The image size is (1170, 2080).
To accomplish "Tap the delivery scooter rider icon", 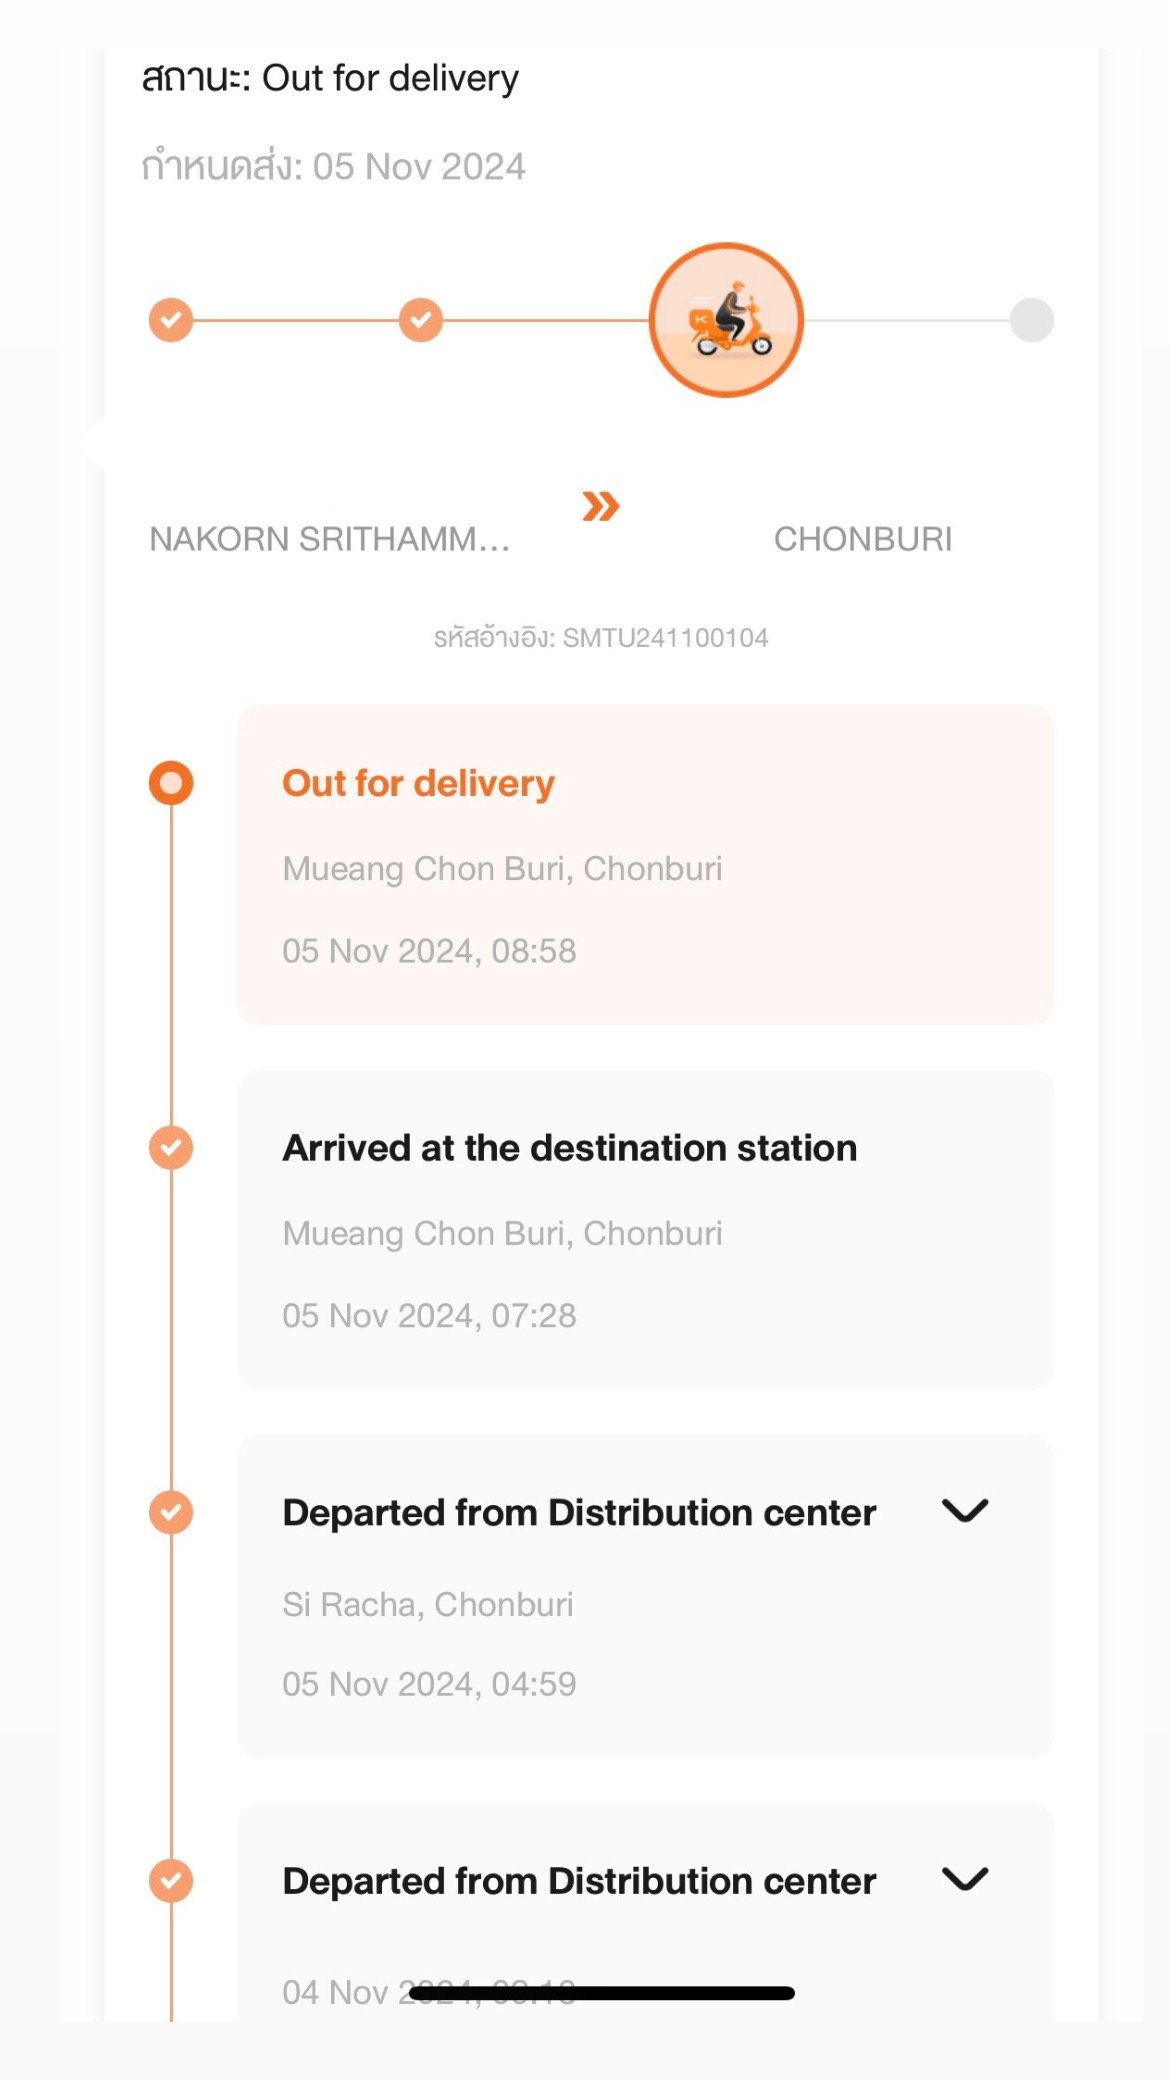I will [x=726, y=320].
